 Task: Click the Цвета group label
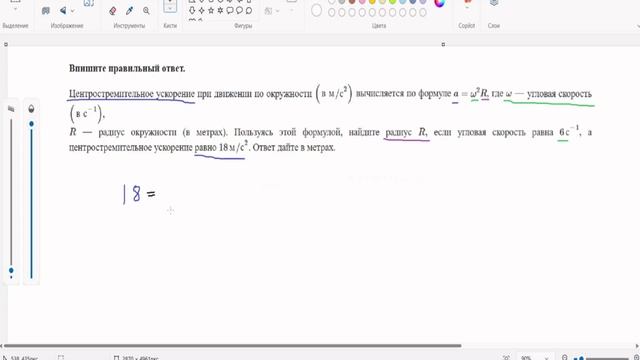click(379, 26)
